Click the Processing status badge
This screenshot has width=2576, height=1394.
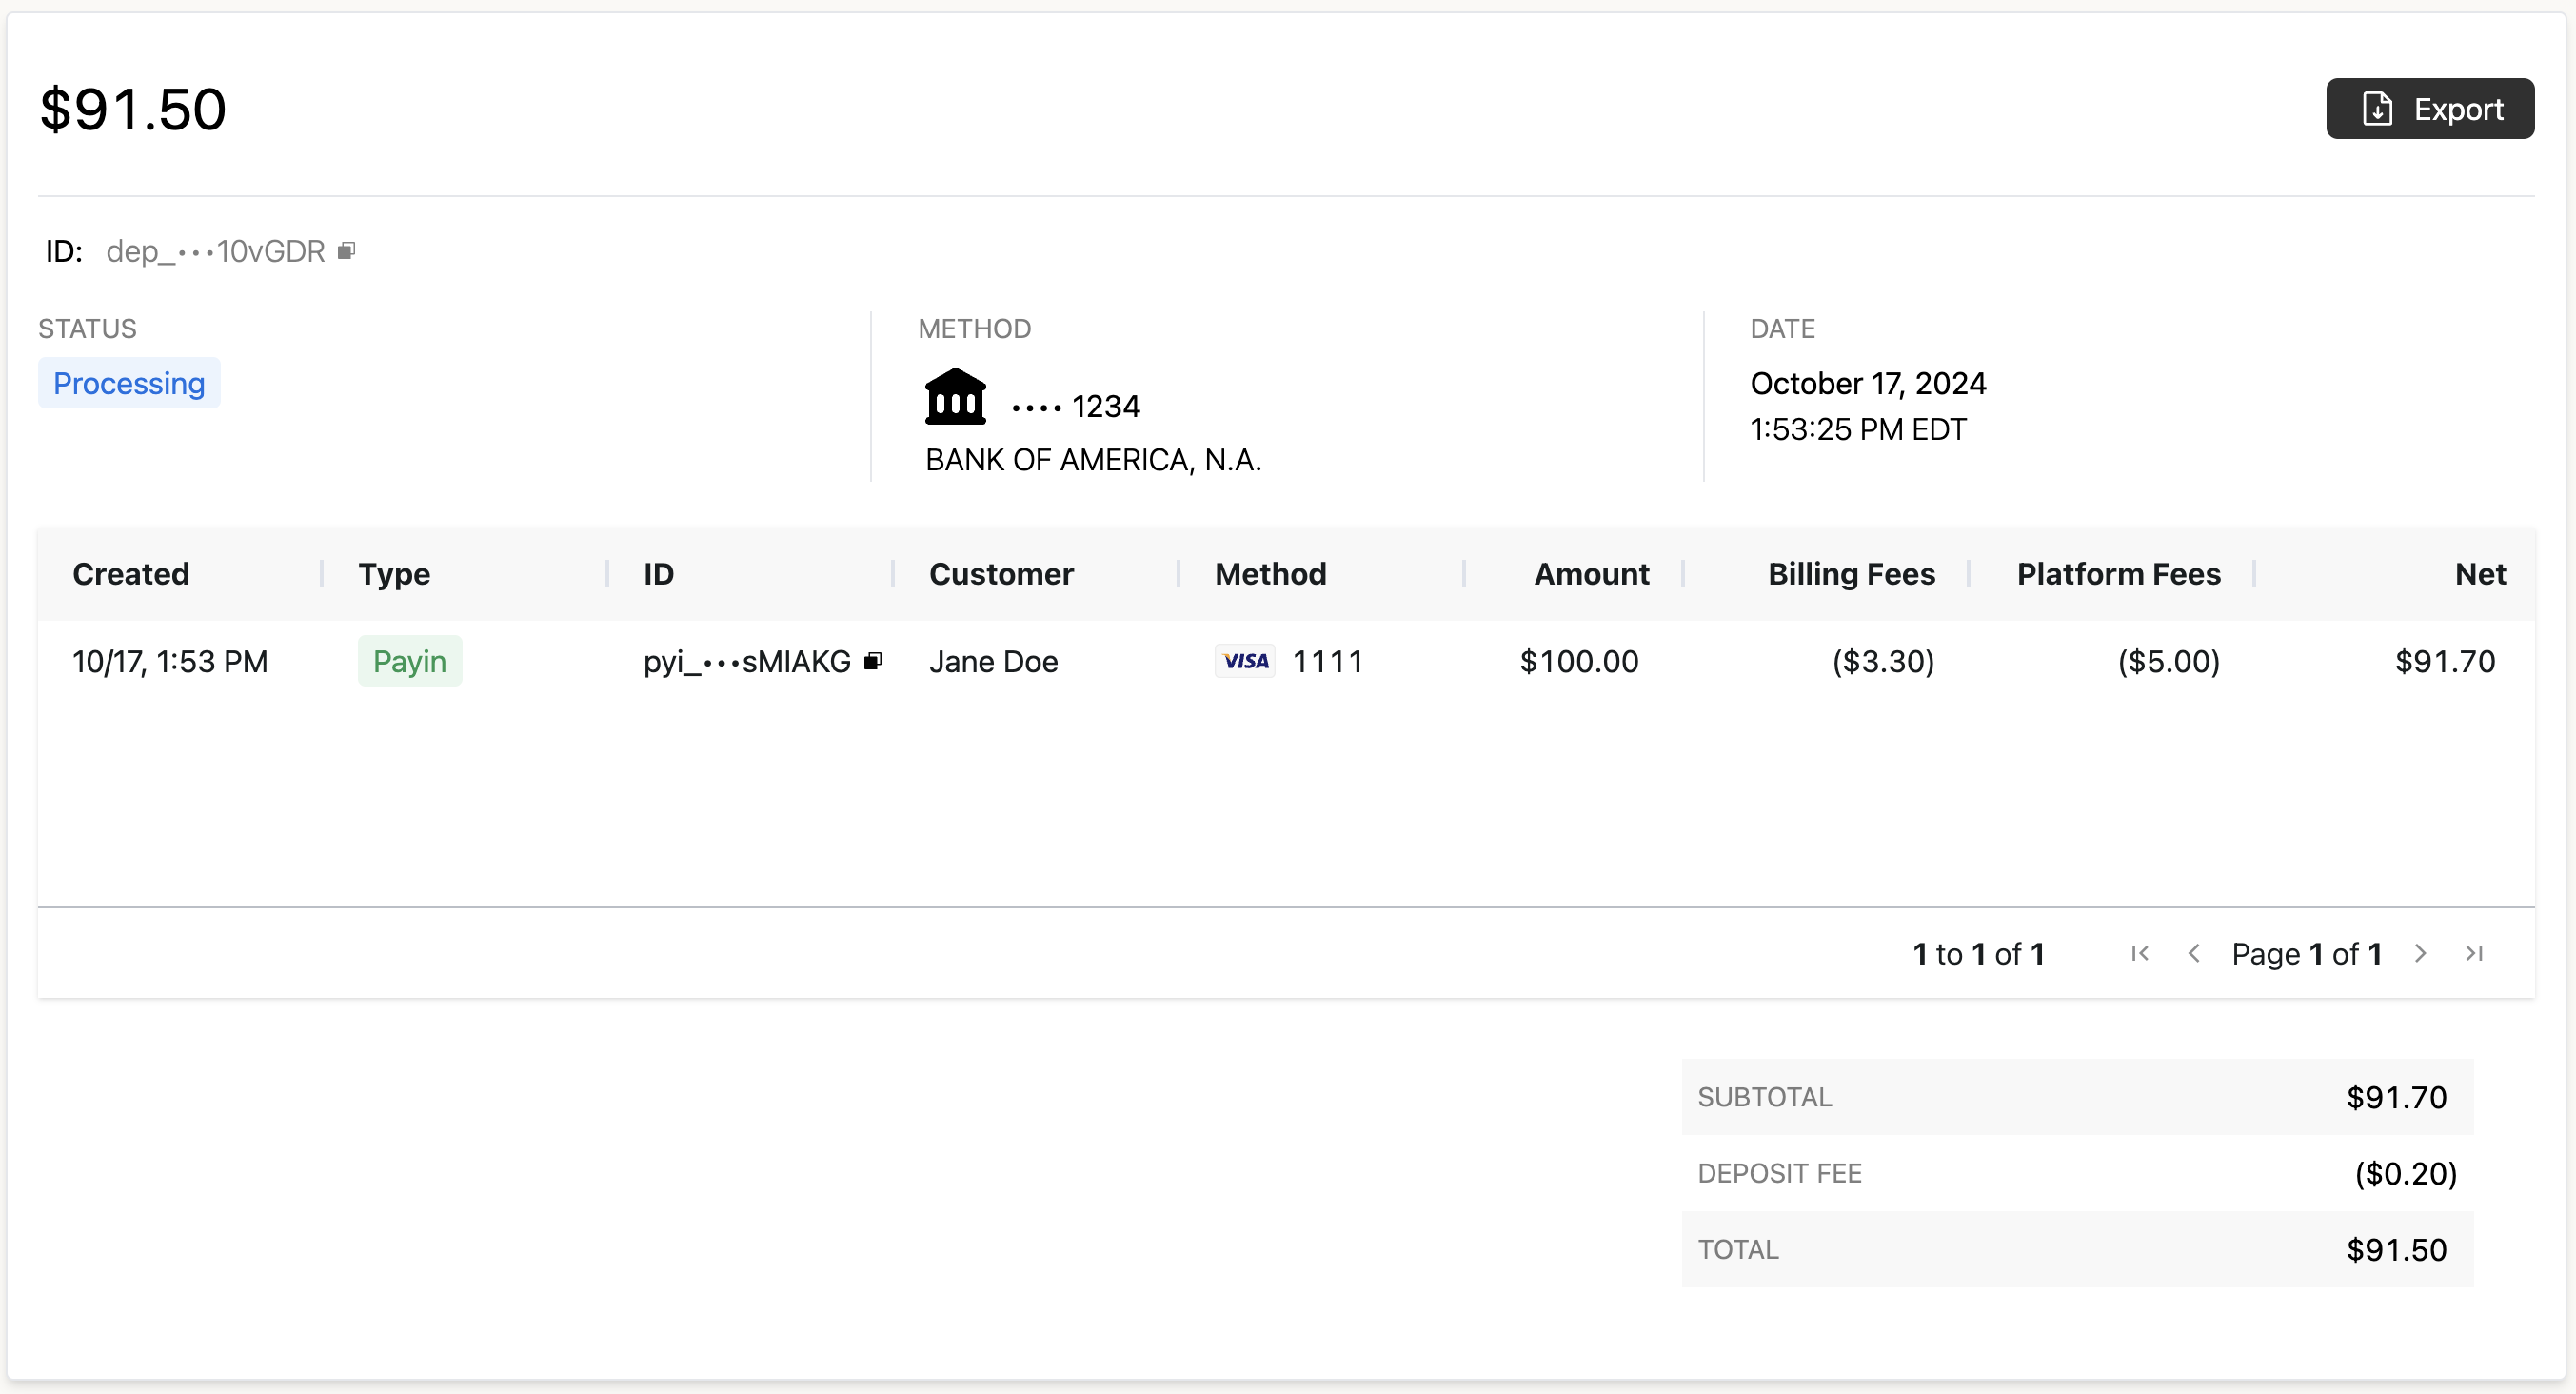click(x=129, y=383)
